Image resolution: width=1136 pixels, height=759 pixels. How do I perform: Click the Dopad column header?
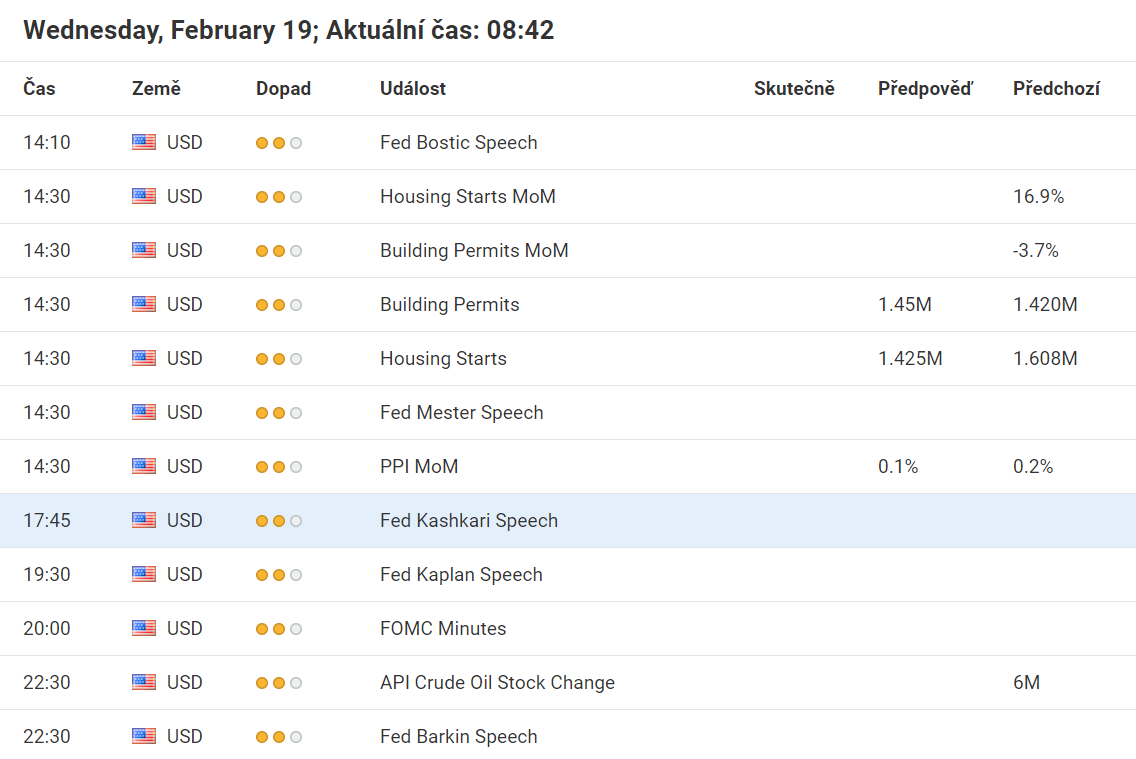click(283, 88)
